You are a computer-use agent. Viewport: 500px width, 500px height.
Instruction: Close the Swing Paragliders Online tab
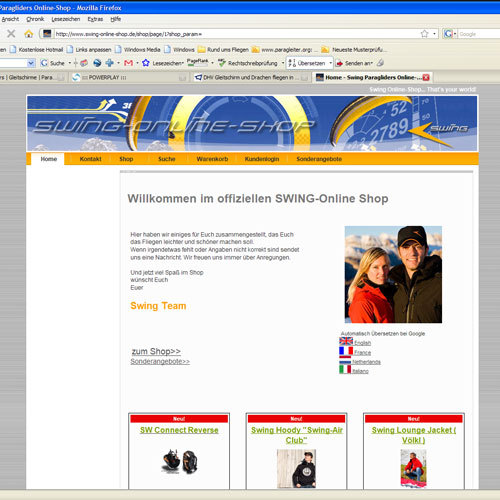tap(426, 77)
